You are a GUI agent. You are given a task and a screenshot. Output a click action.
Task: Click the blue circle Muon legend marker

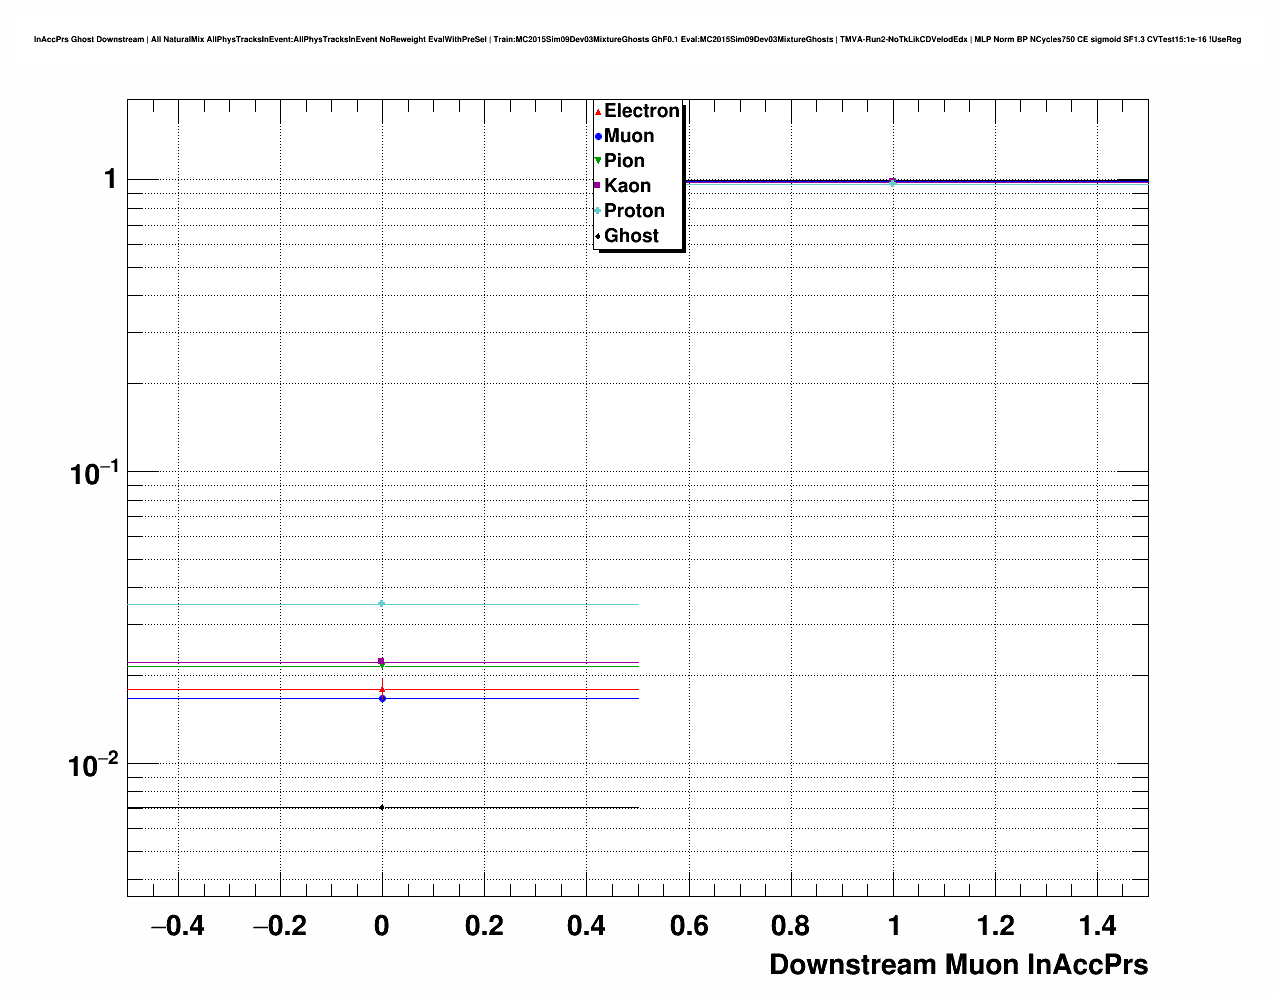click(598, 137)
